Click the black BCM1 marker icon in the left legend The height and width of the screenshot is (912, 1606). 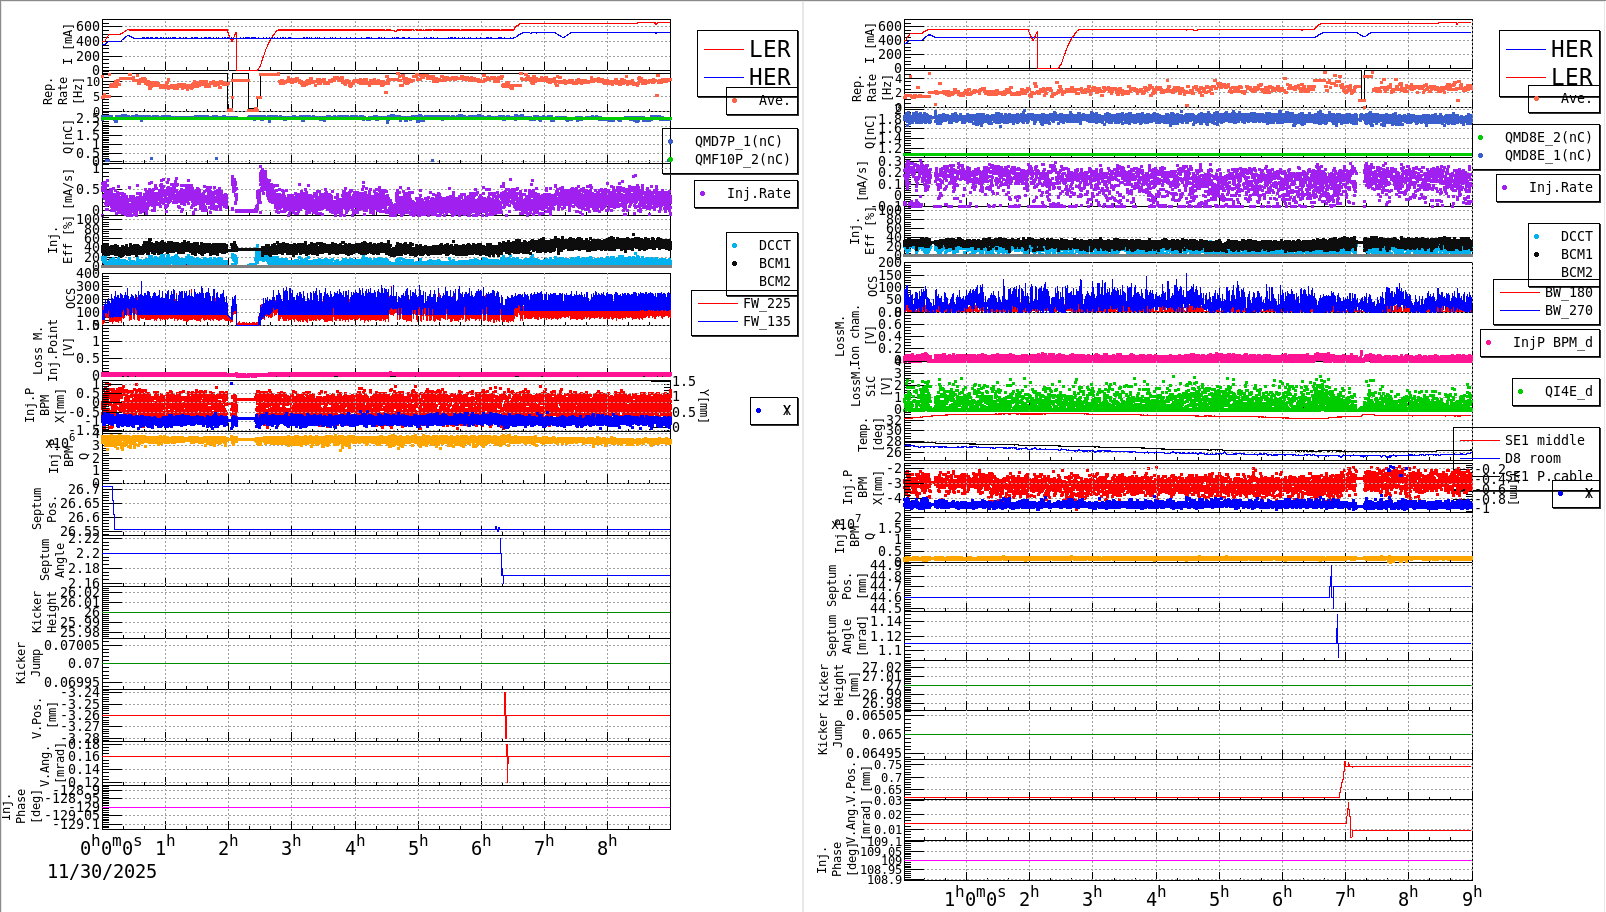click(x=734, y=262)
